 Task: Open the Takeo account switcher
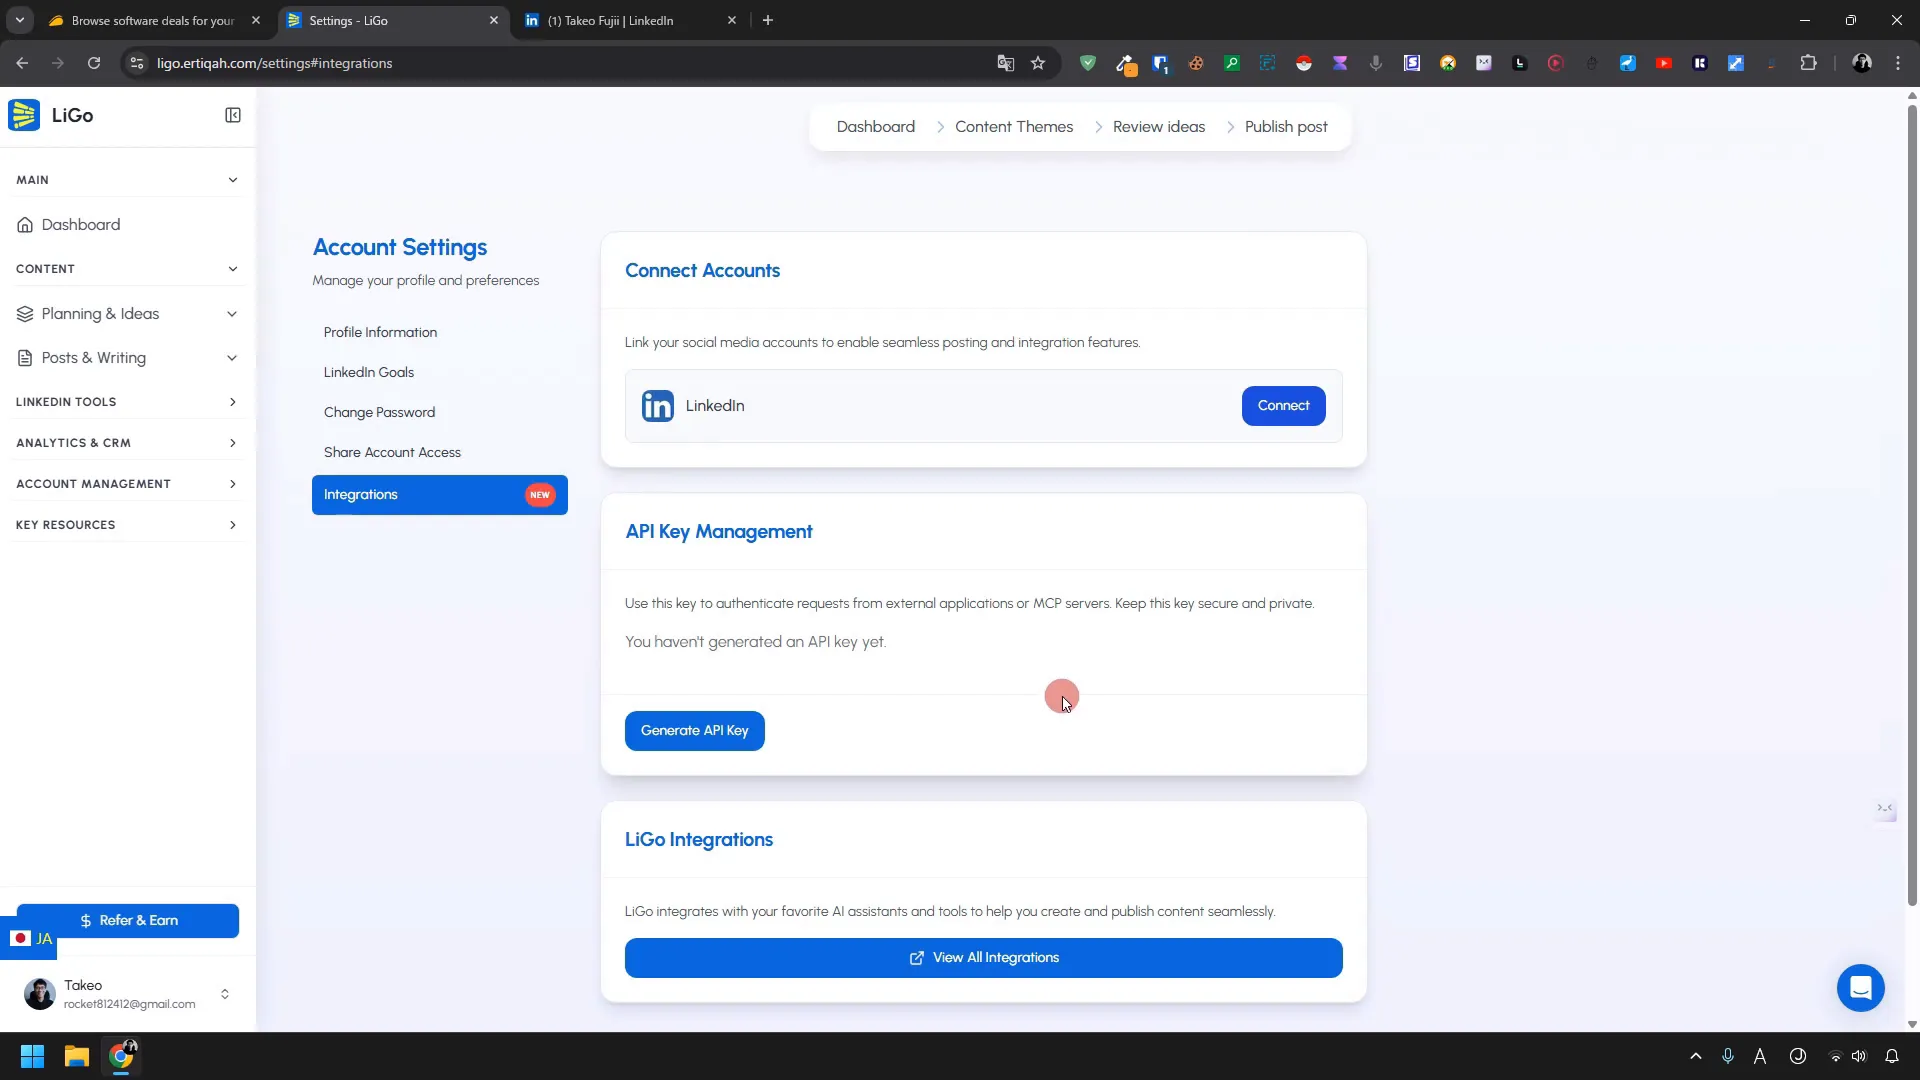(127, 994)
